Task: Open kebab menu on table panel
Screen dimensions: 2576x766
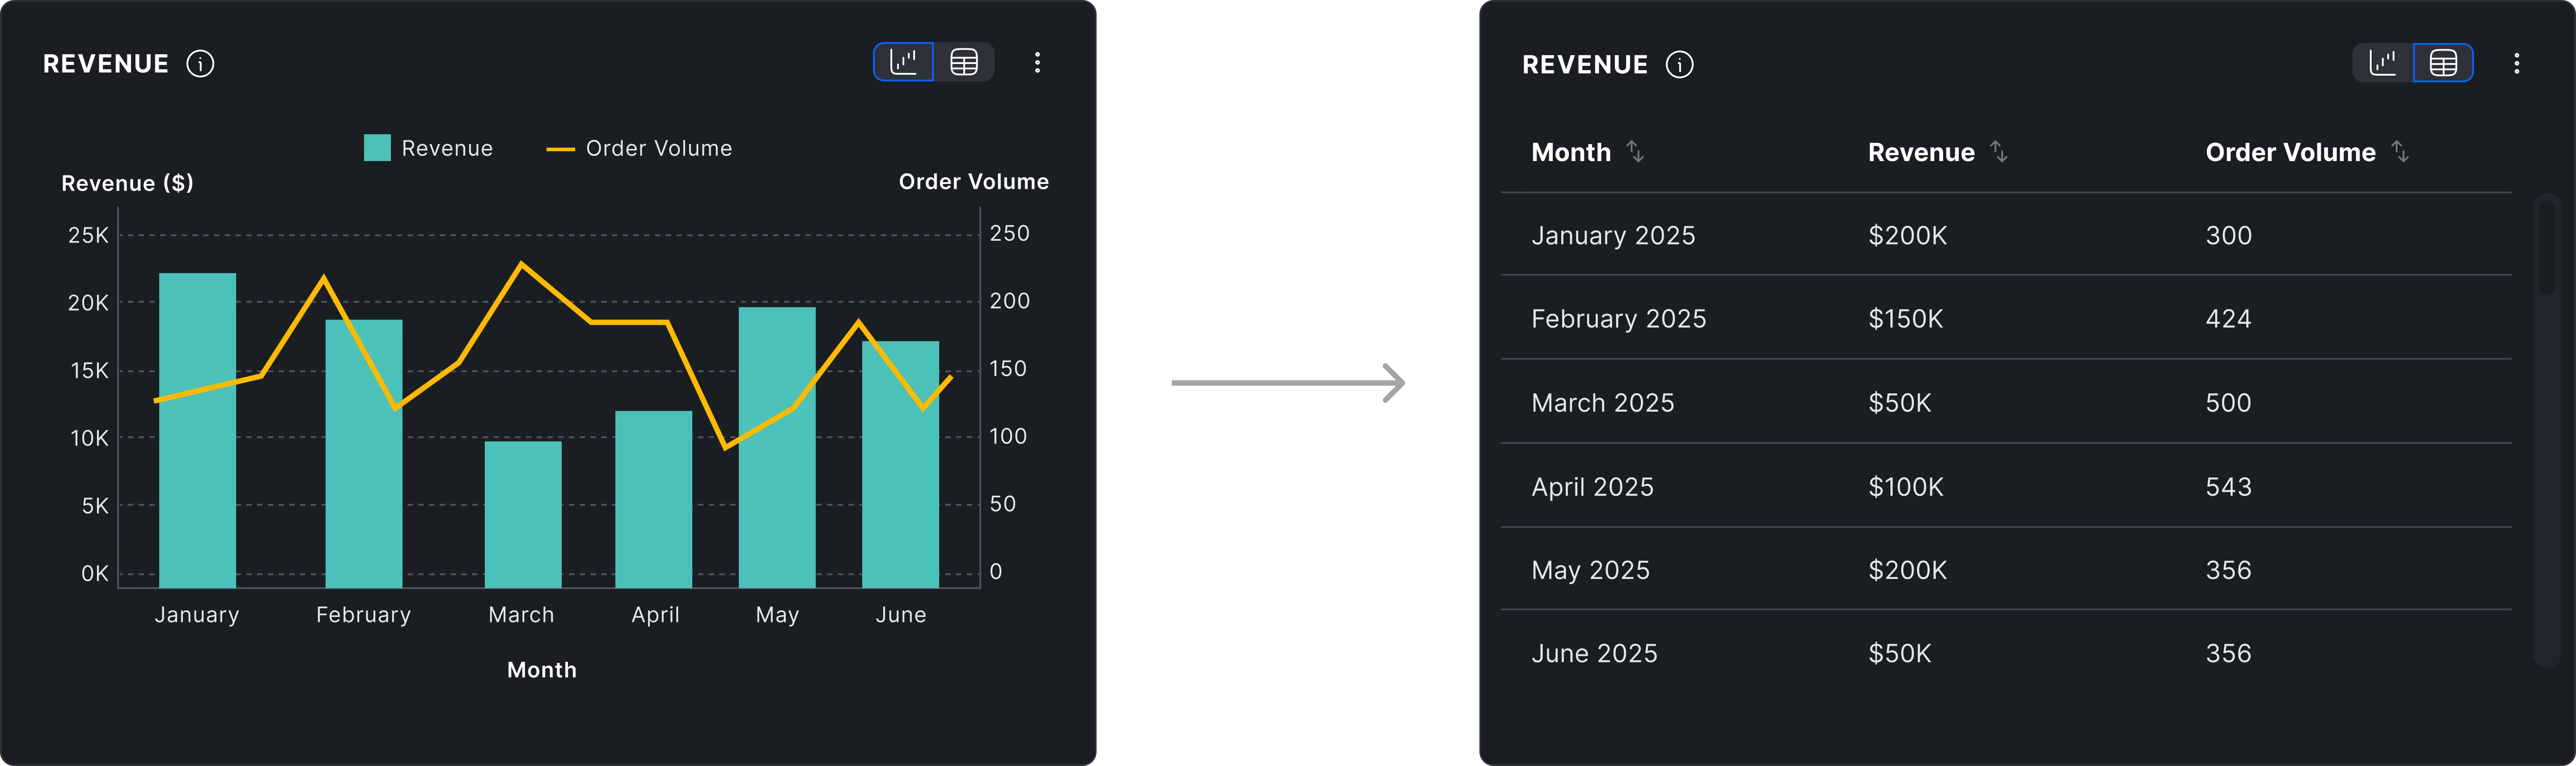Action: [2516, 64]
